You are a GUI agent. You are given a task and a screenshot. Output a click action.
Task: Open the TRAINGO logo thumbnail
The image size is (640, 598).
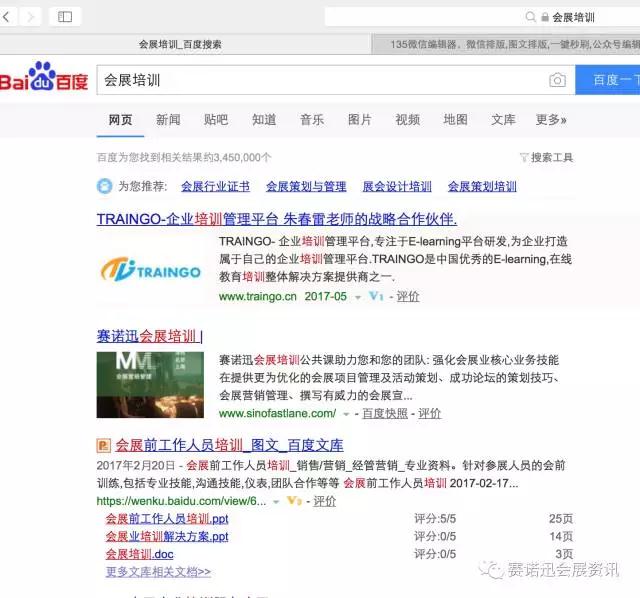click(x=150, y=269)
